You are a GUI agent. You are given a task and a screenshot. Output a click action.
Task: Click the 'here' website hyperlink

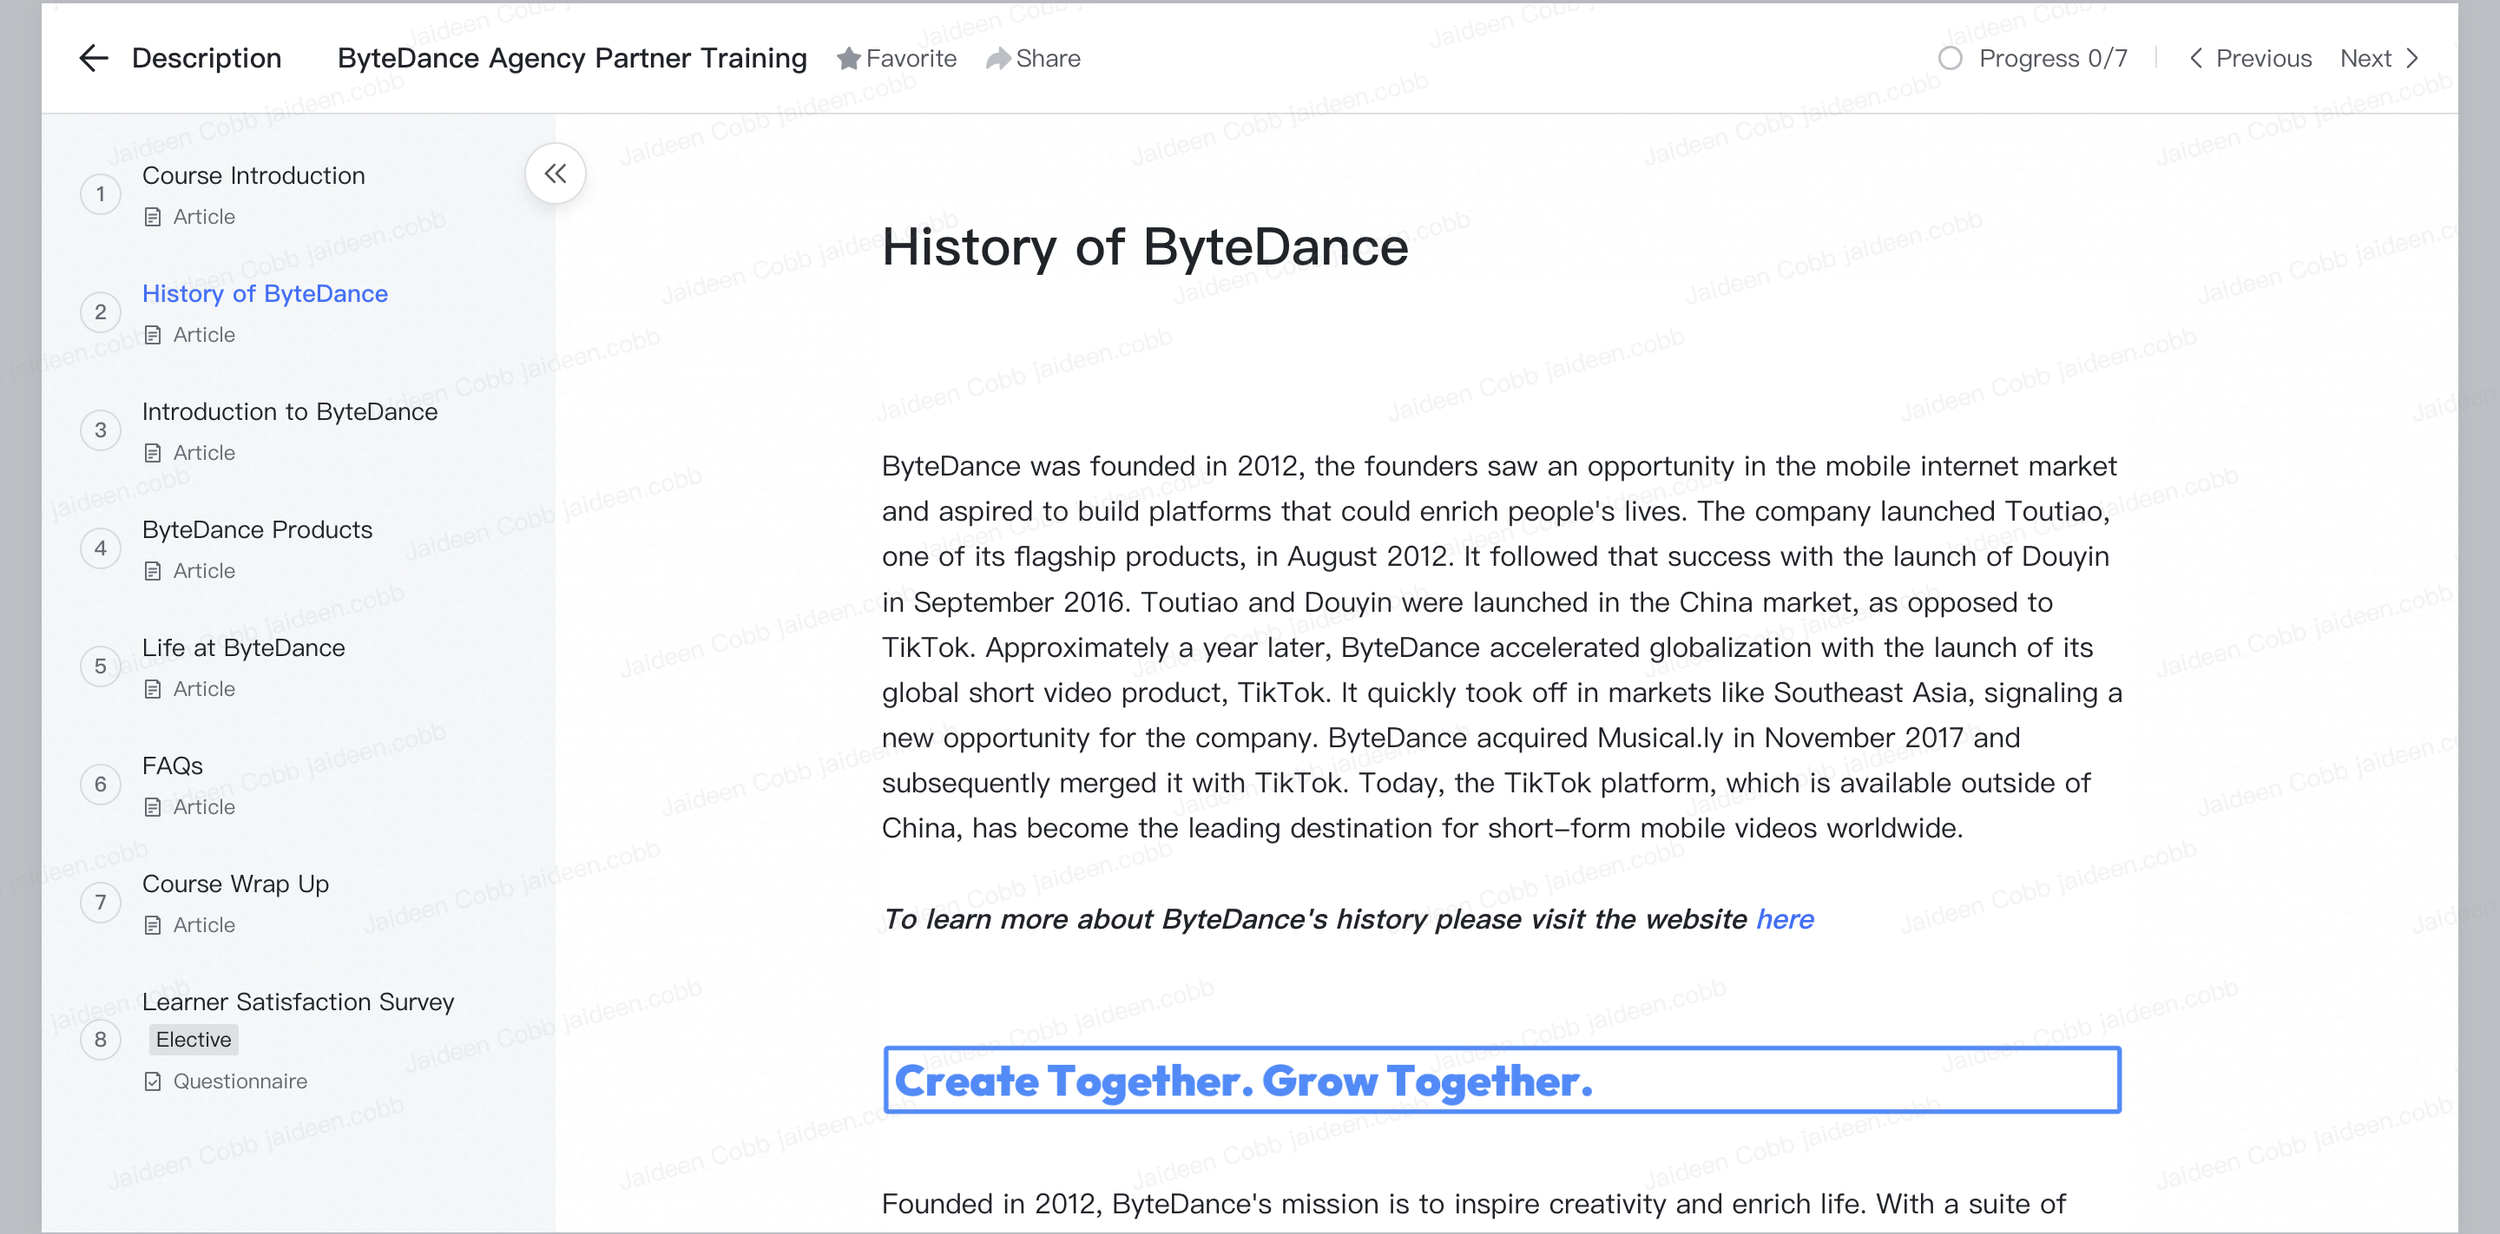[1784, 919]
